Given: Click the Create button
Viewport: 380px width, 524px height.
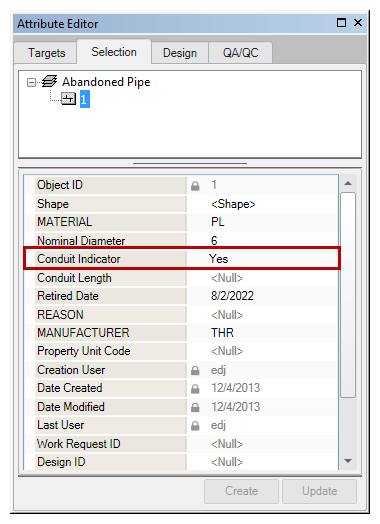Looking at the screenshot, I should pyautogui.click(x=241, y=491).
